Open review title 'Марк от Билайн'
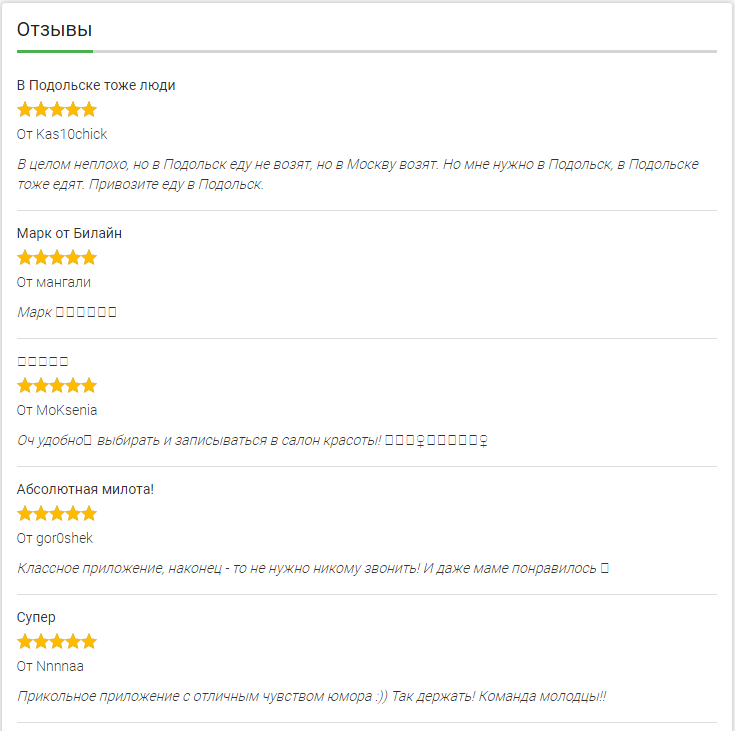The width and height of the screenshot is (735, 731). tap(70, 233)
